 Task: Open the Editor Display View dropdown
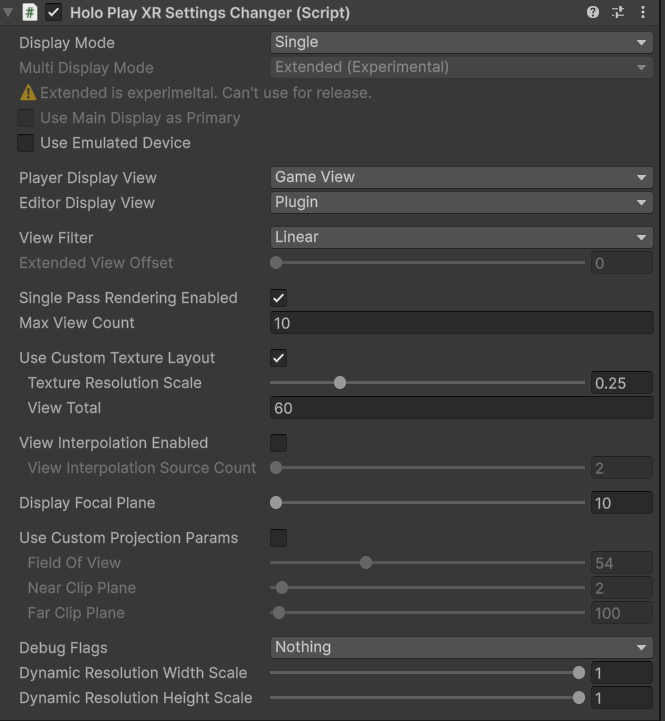pyautogui.click(x=461, y=202)
